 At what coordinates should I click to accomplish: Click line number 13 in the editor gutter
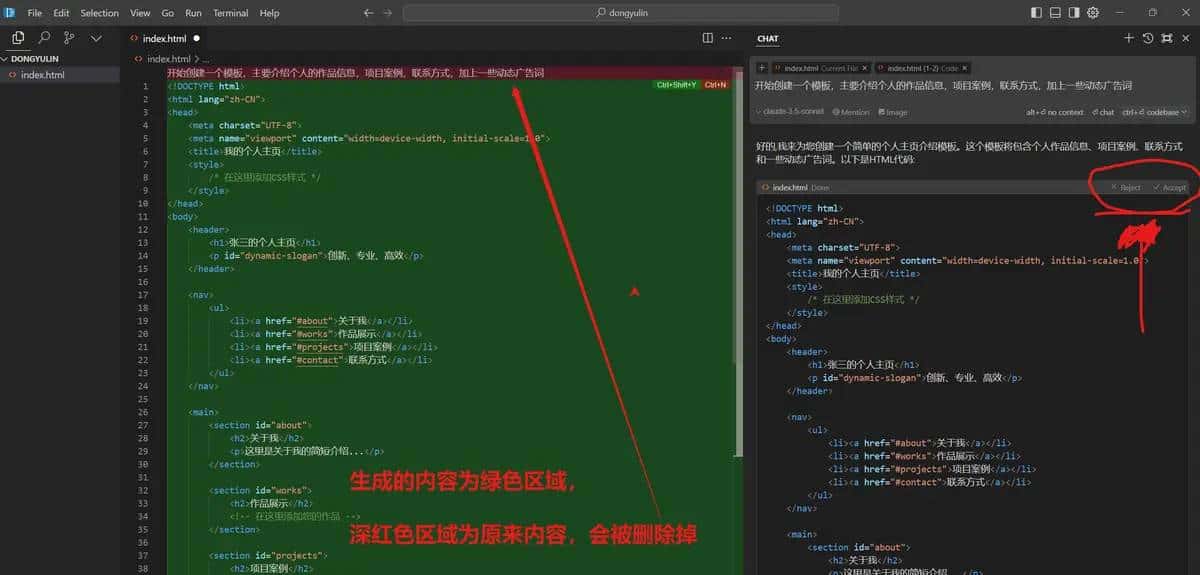pos(145,242)
